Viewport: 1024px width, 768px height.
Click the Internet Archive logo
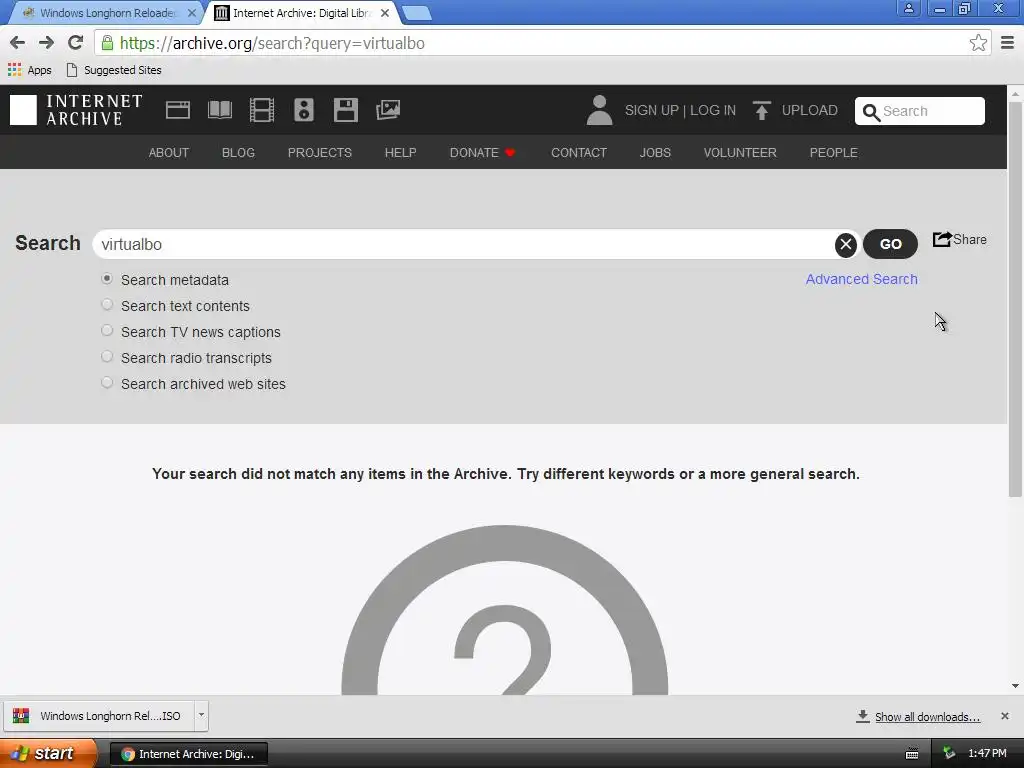click(76, 110)
